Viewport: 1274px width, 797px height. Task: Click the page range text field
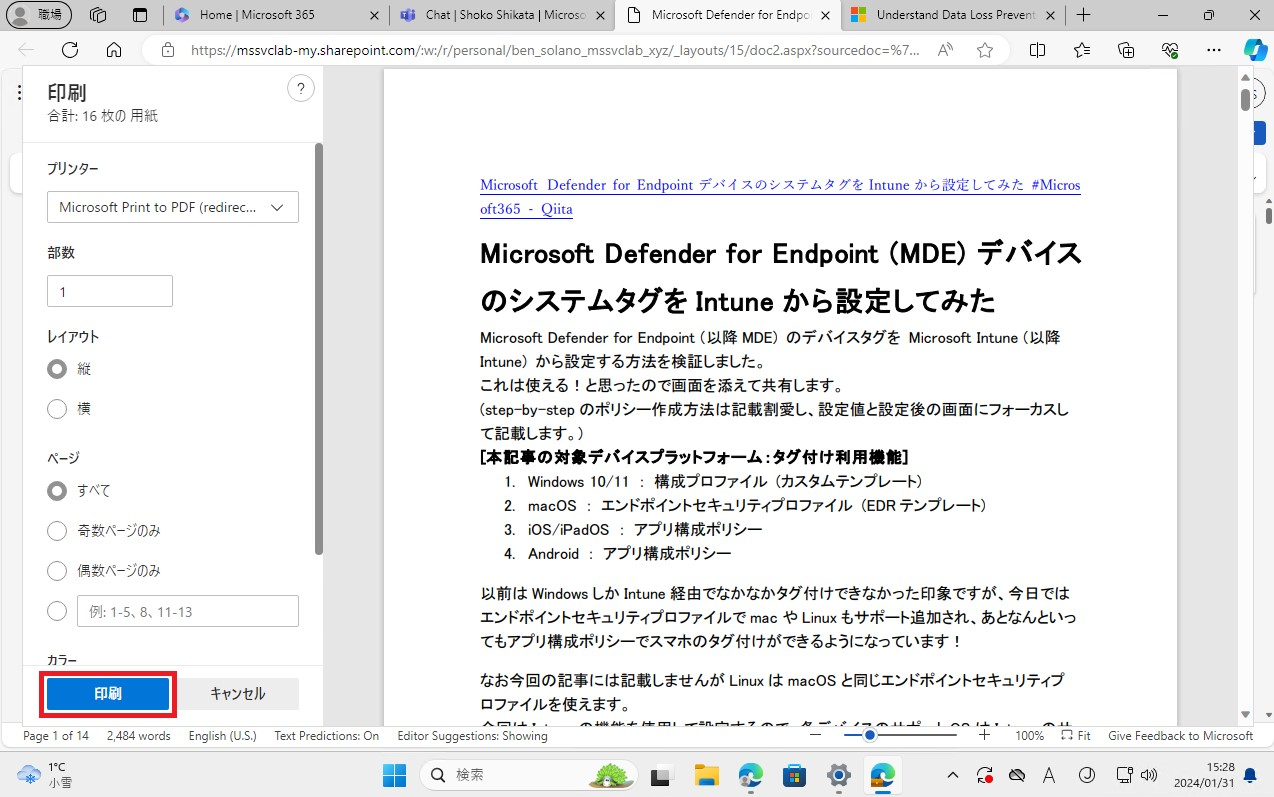[x=188, y=611]
